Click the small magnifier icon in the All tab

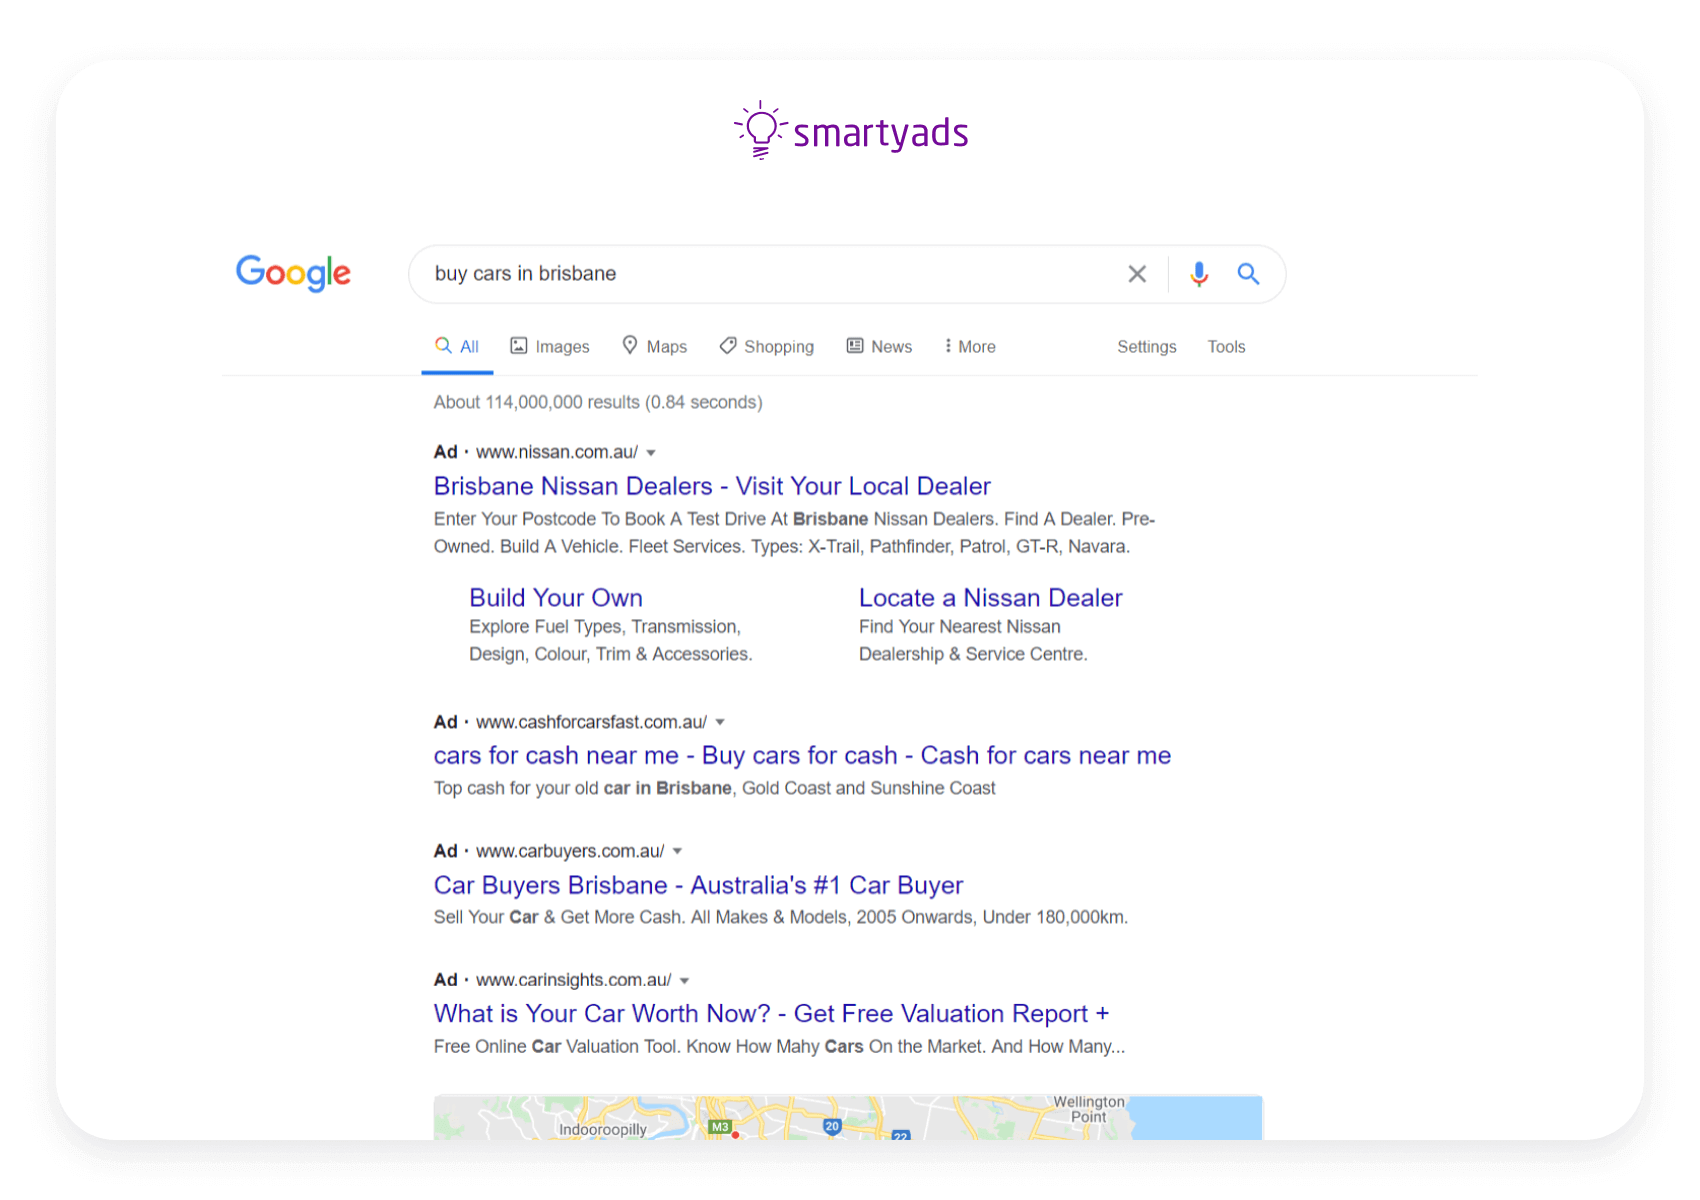point(443,345)
